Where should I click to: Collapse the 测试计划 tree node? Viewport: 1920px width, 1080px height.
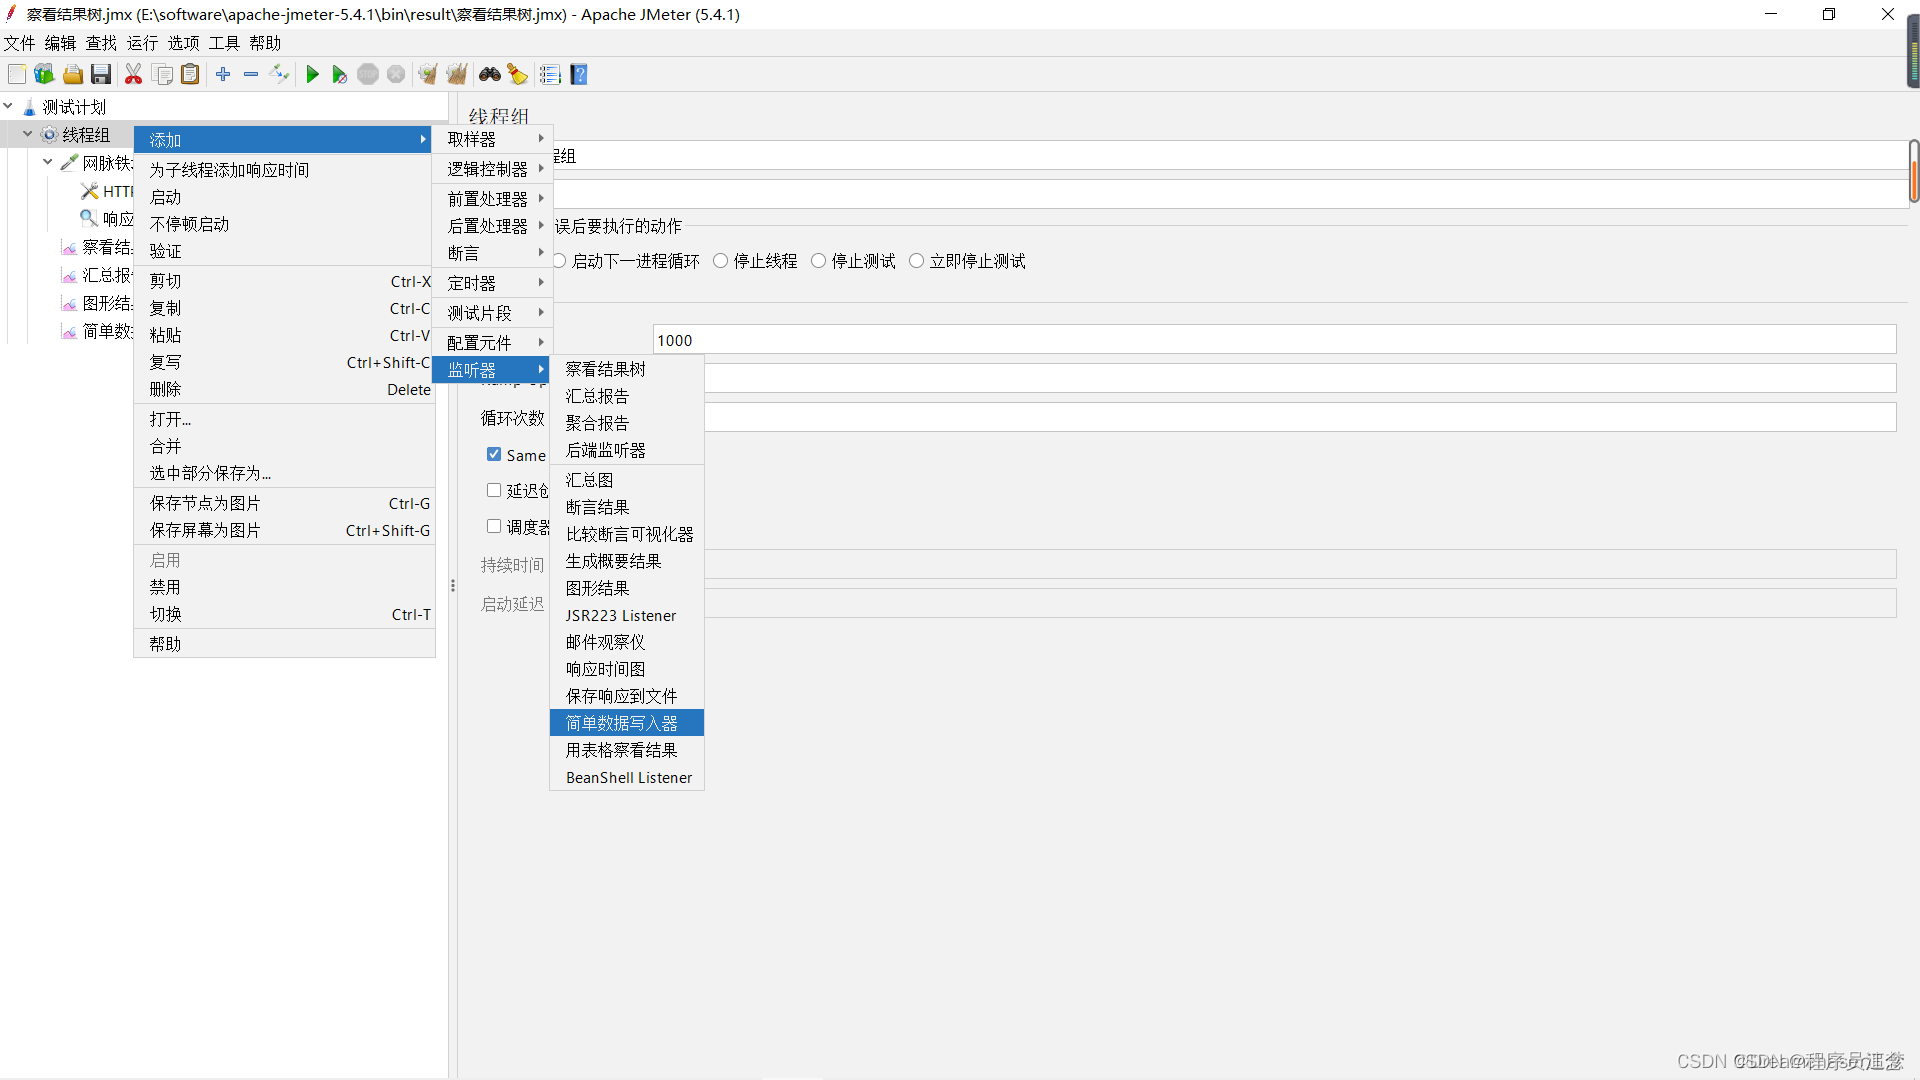tap(8, 106)
